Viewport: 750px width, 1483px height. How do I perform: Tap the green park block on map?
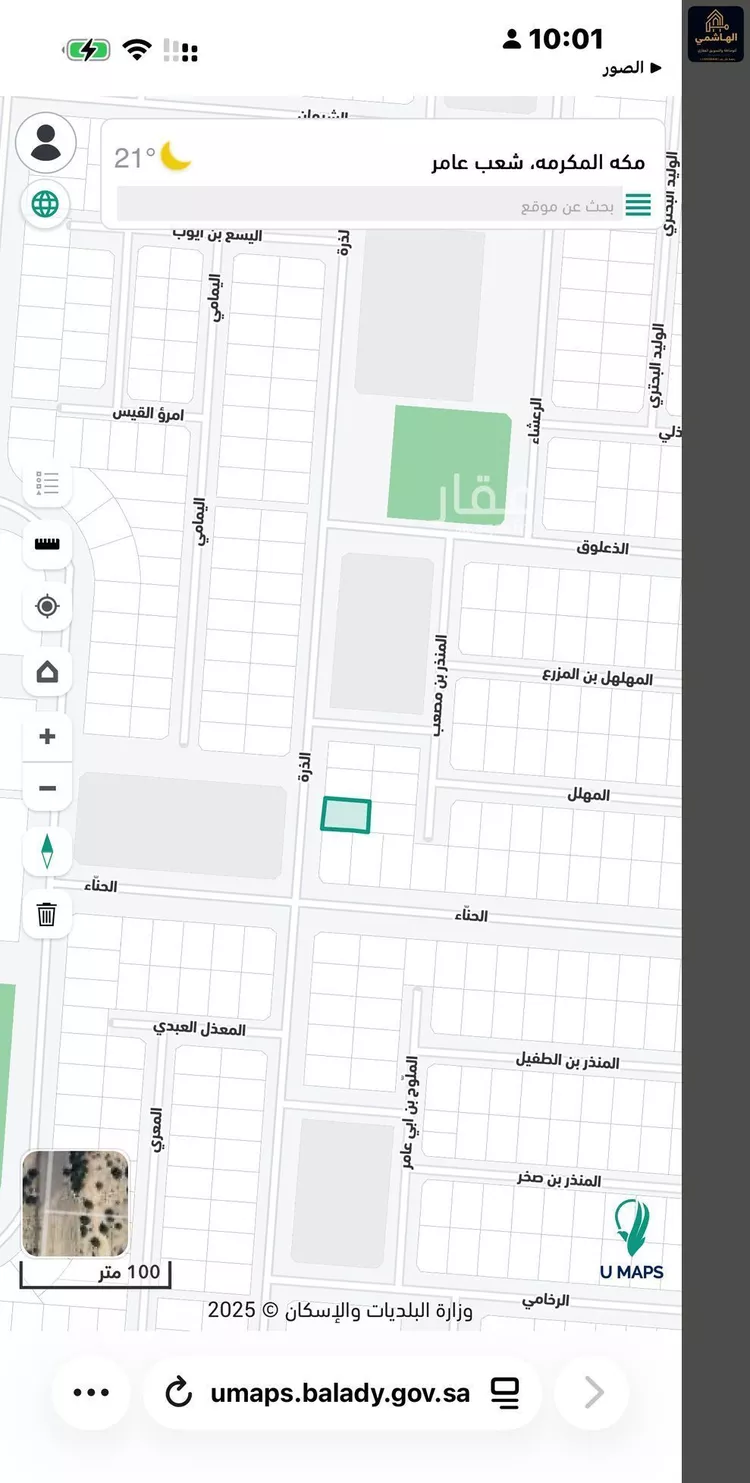click(450, 464)
